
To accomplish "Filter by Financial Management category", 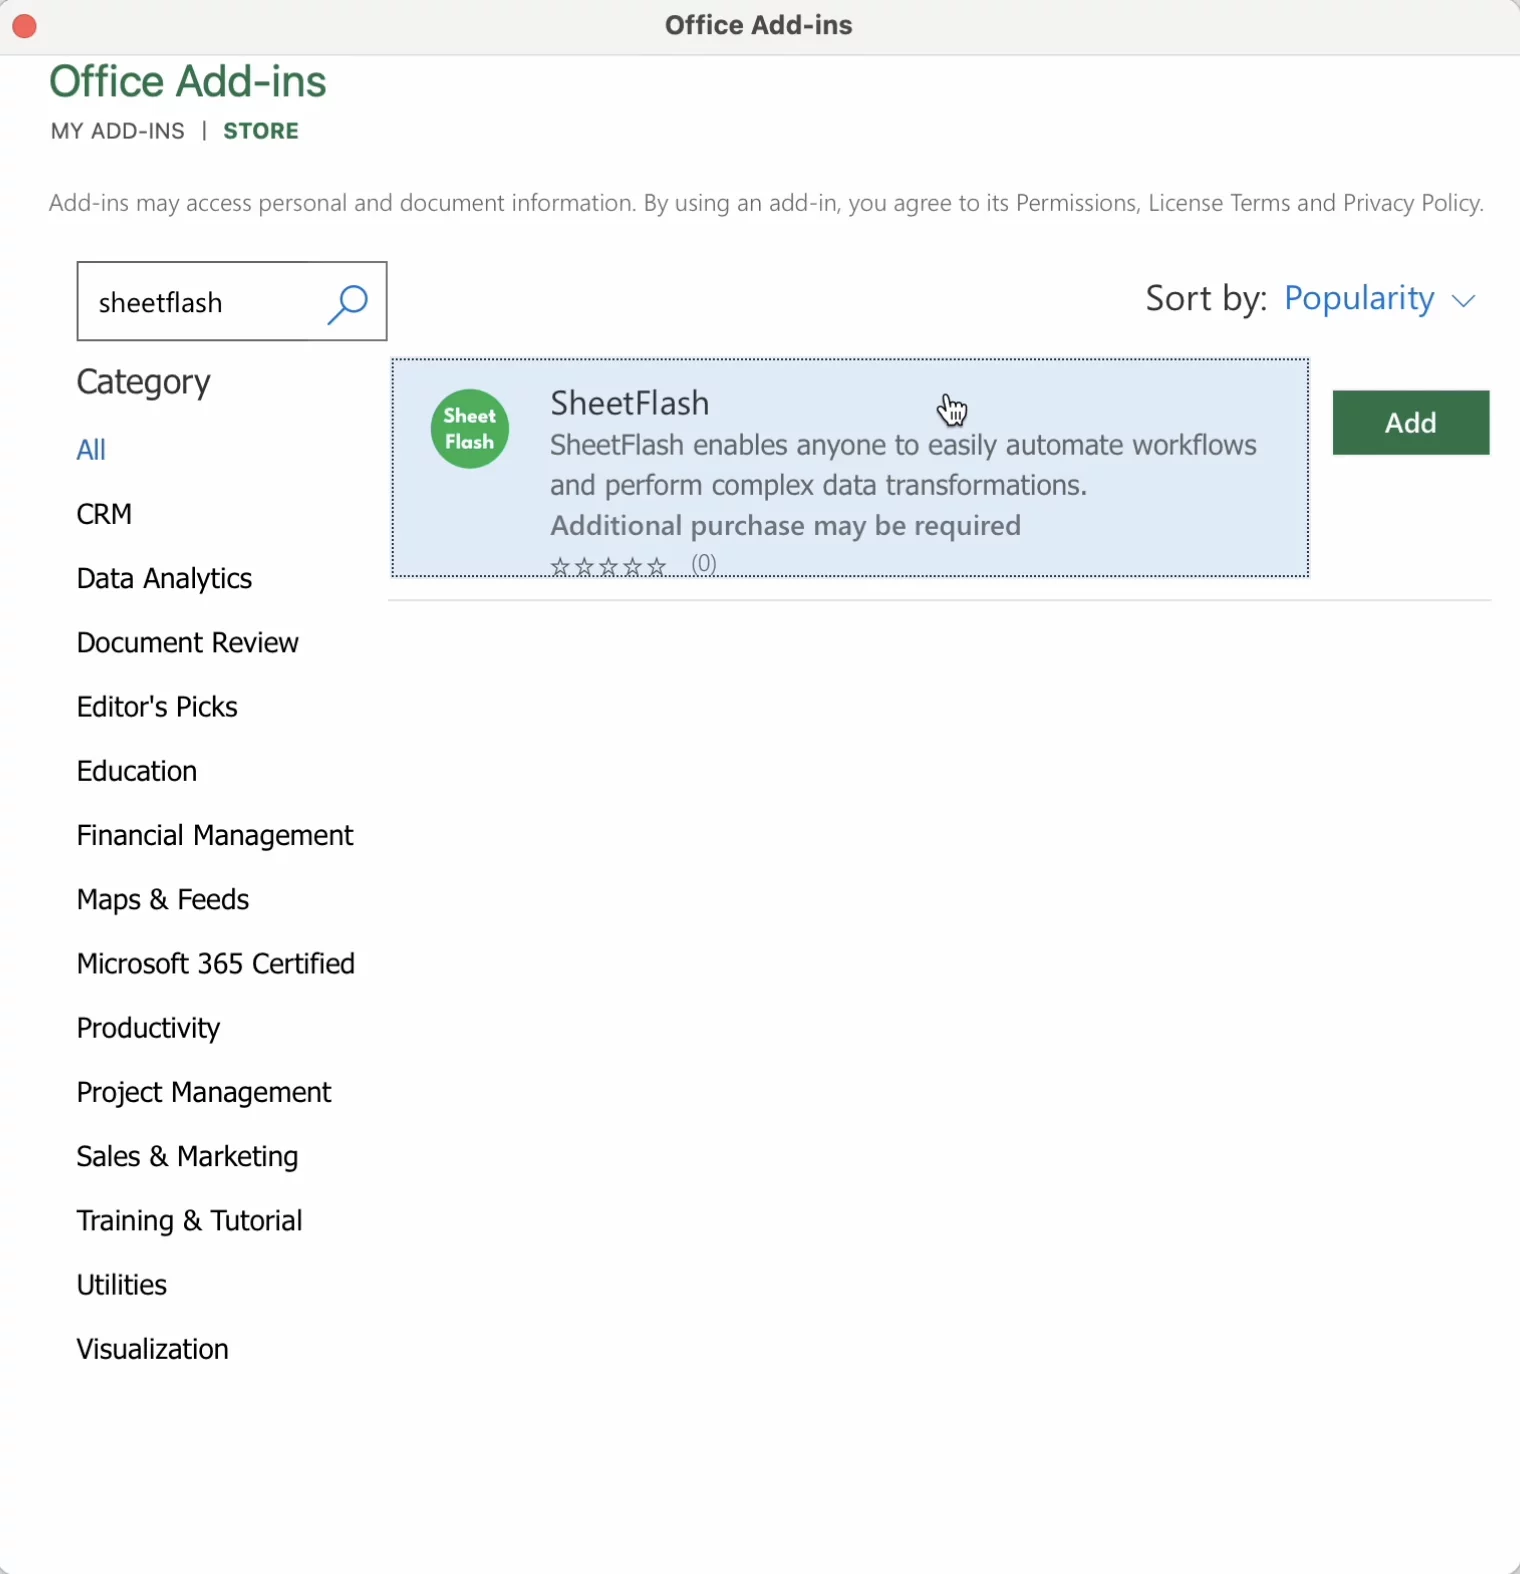I will (215, 835).
